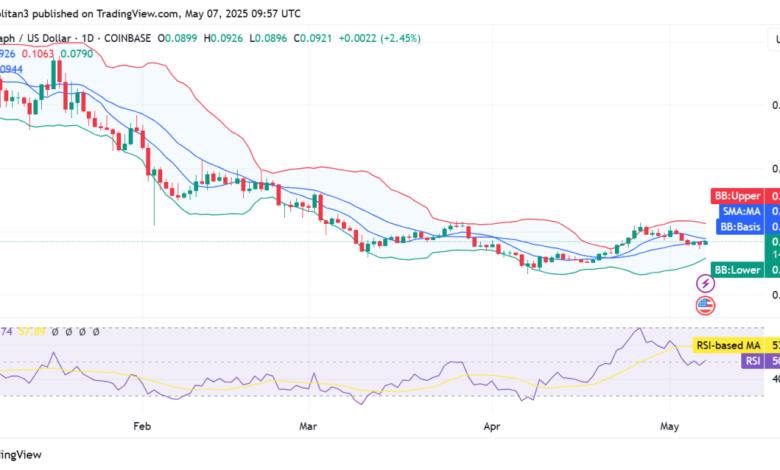
Task: Click the high value H0.0926
Action: 223,38
